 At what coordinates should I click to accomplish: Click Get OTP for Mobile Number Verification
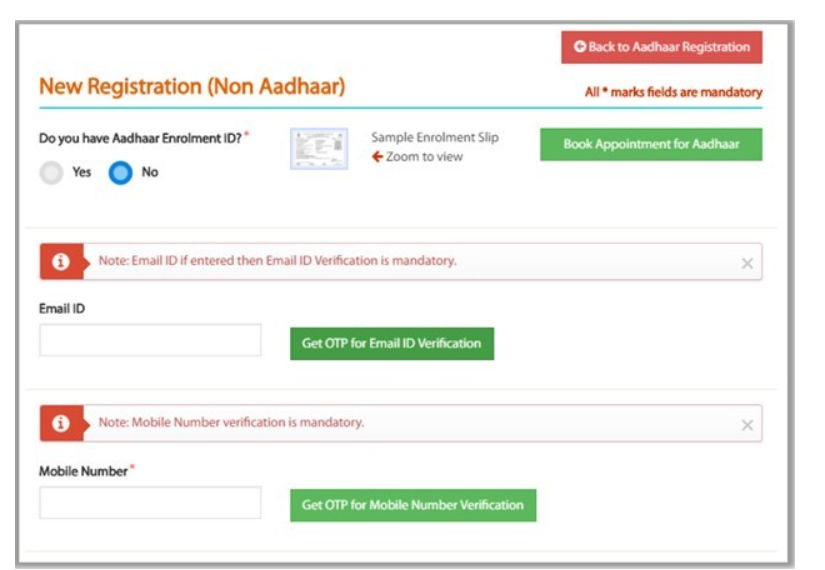click(x=413, y=505)
